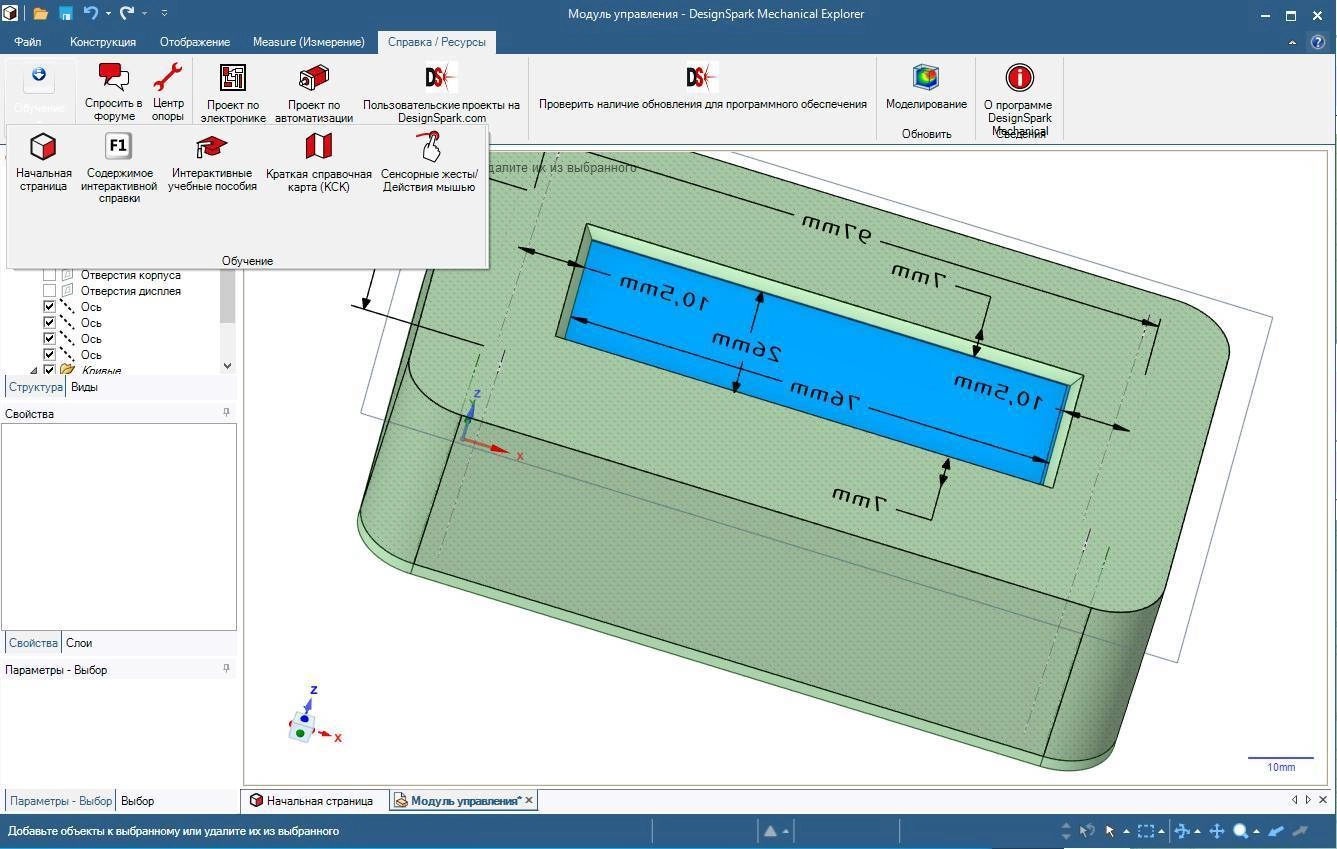Open spin tool options dropdown arrow
Image resolution: width=1337 pixels, height=849 pixels.
click(x=1198, y=832)
